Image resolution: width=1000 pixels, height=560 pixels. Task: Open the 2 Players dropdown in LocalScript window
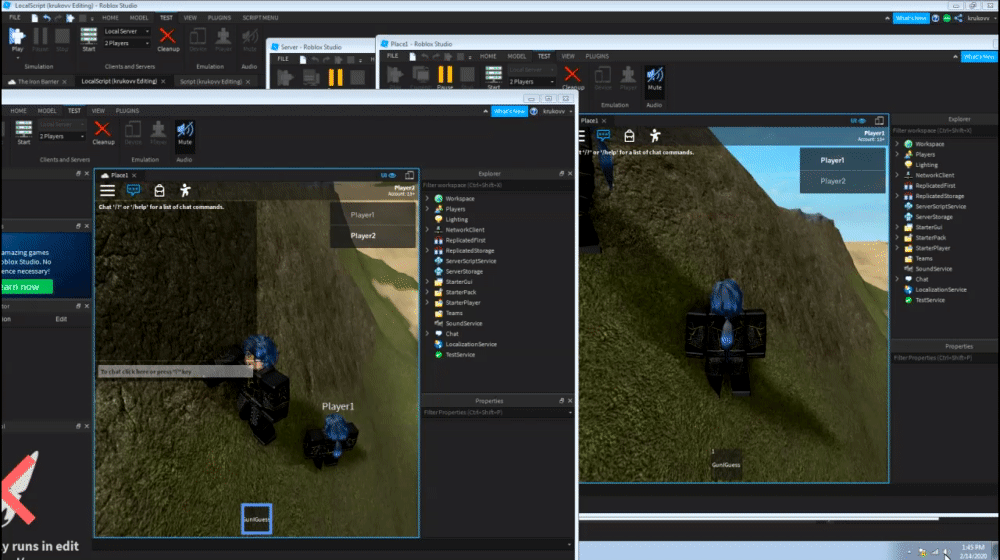pos(126,43)
